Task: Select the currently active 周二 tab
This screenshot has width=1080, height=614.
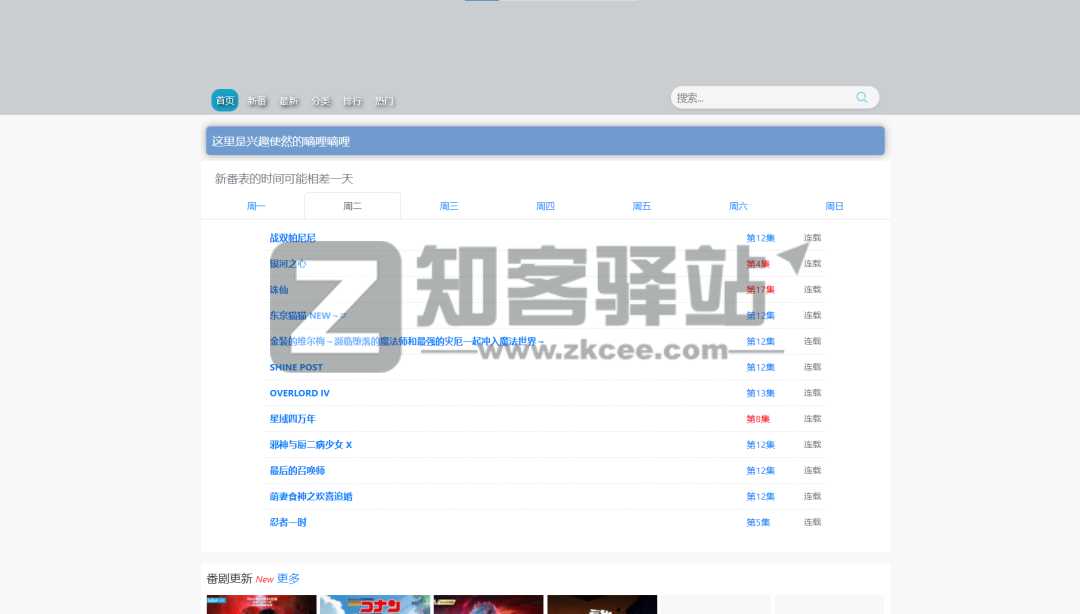Action: tap(352, 206)
